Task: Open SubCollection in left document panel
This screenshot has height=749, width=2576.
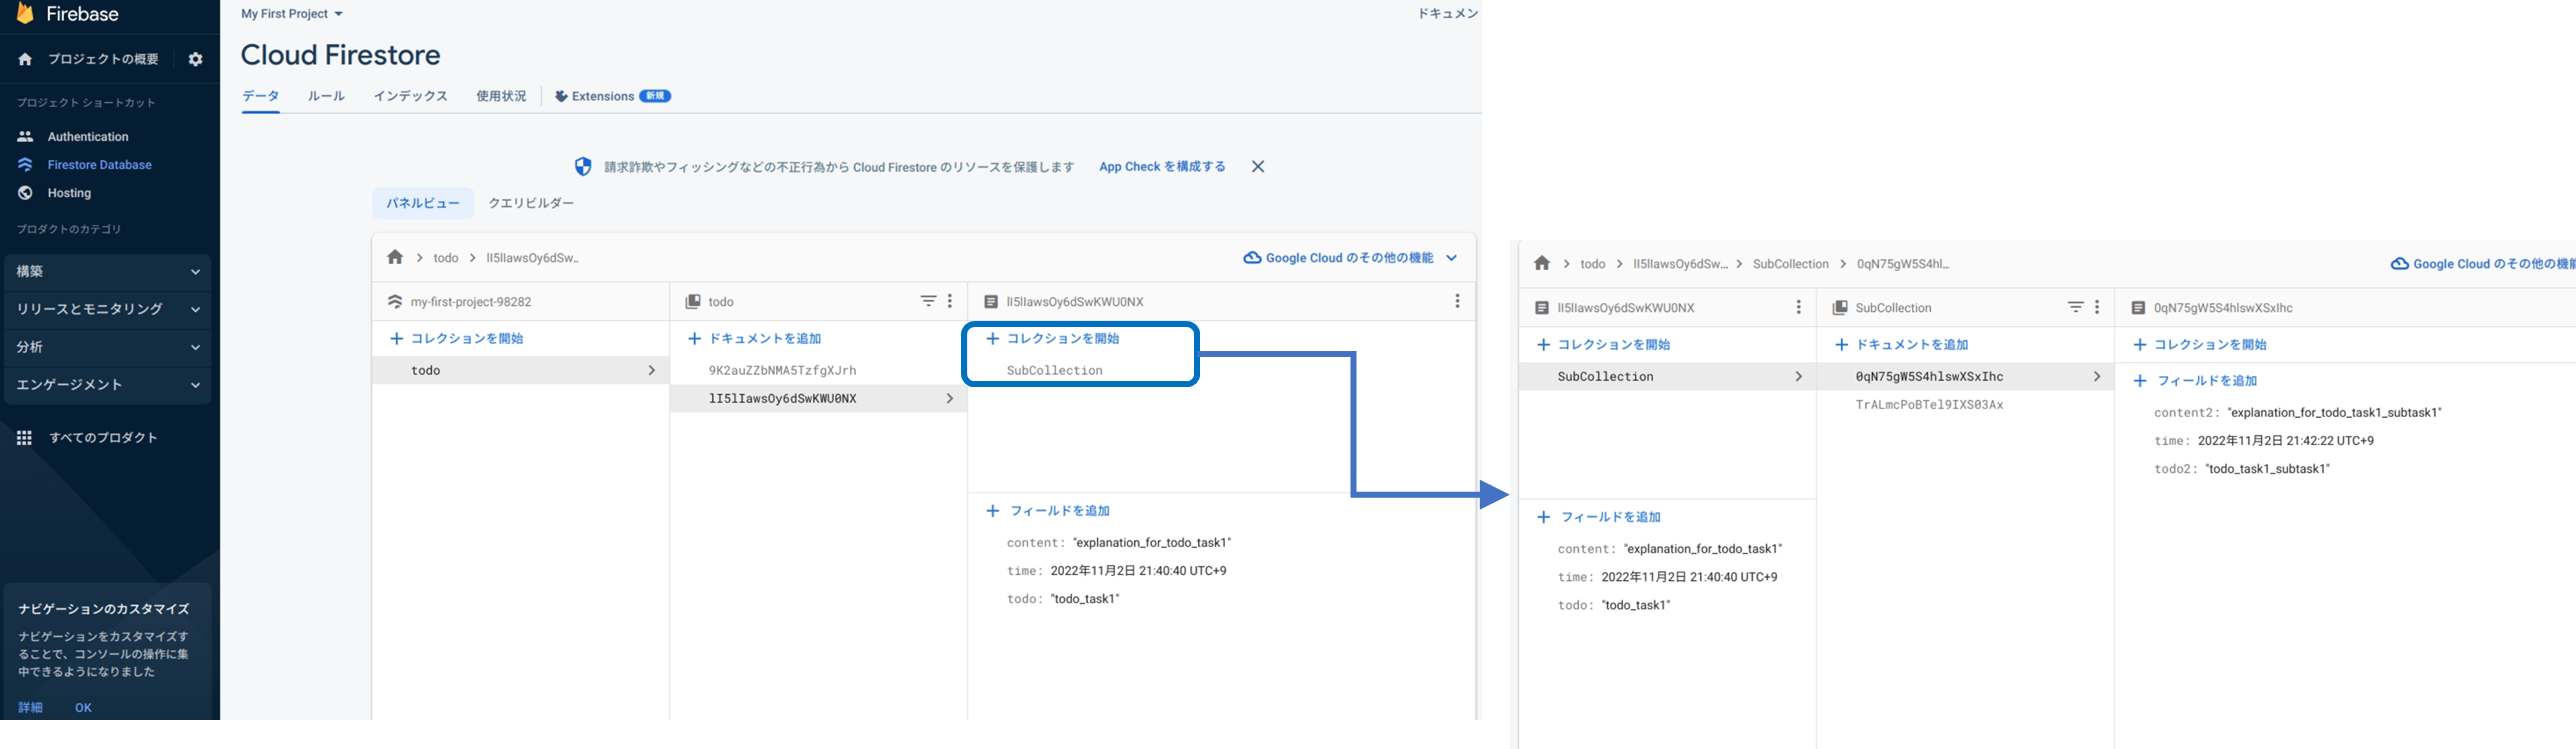Action: (x=1054, y=371)
